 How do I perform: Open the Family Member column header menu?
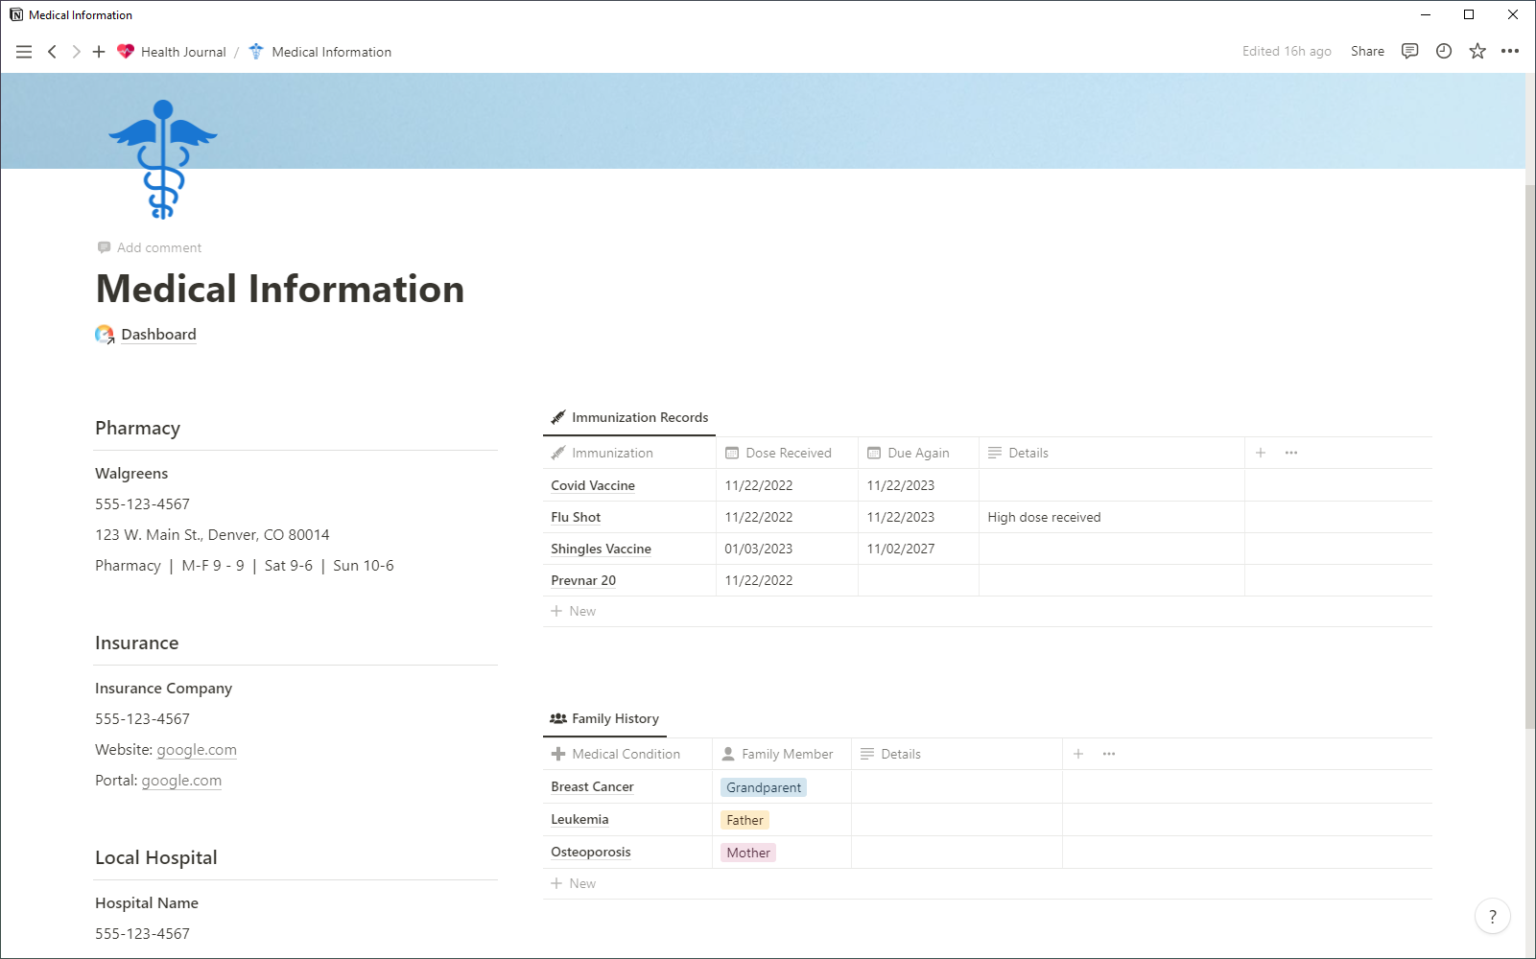click(787, 753)
